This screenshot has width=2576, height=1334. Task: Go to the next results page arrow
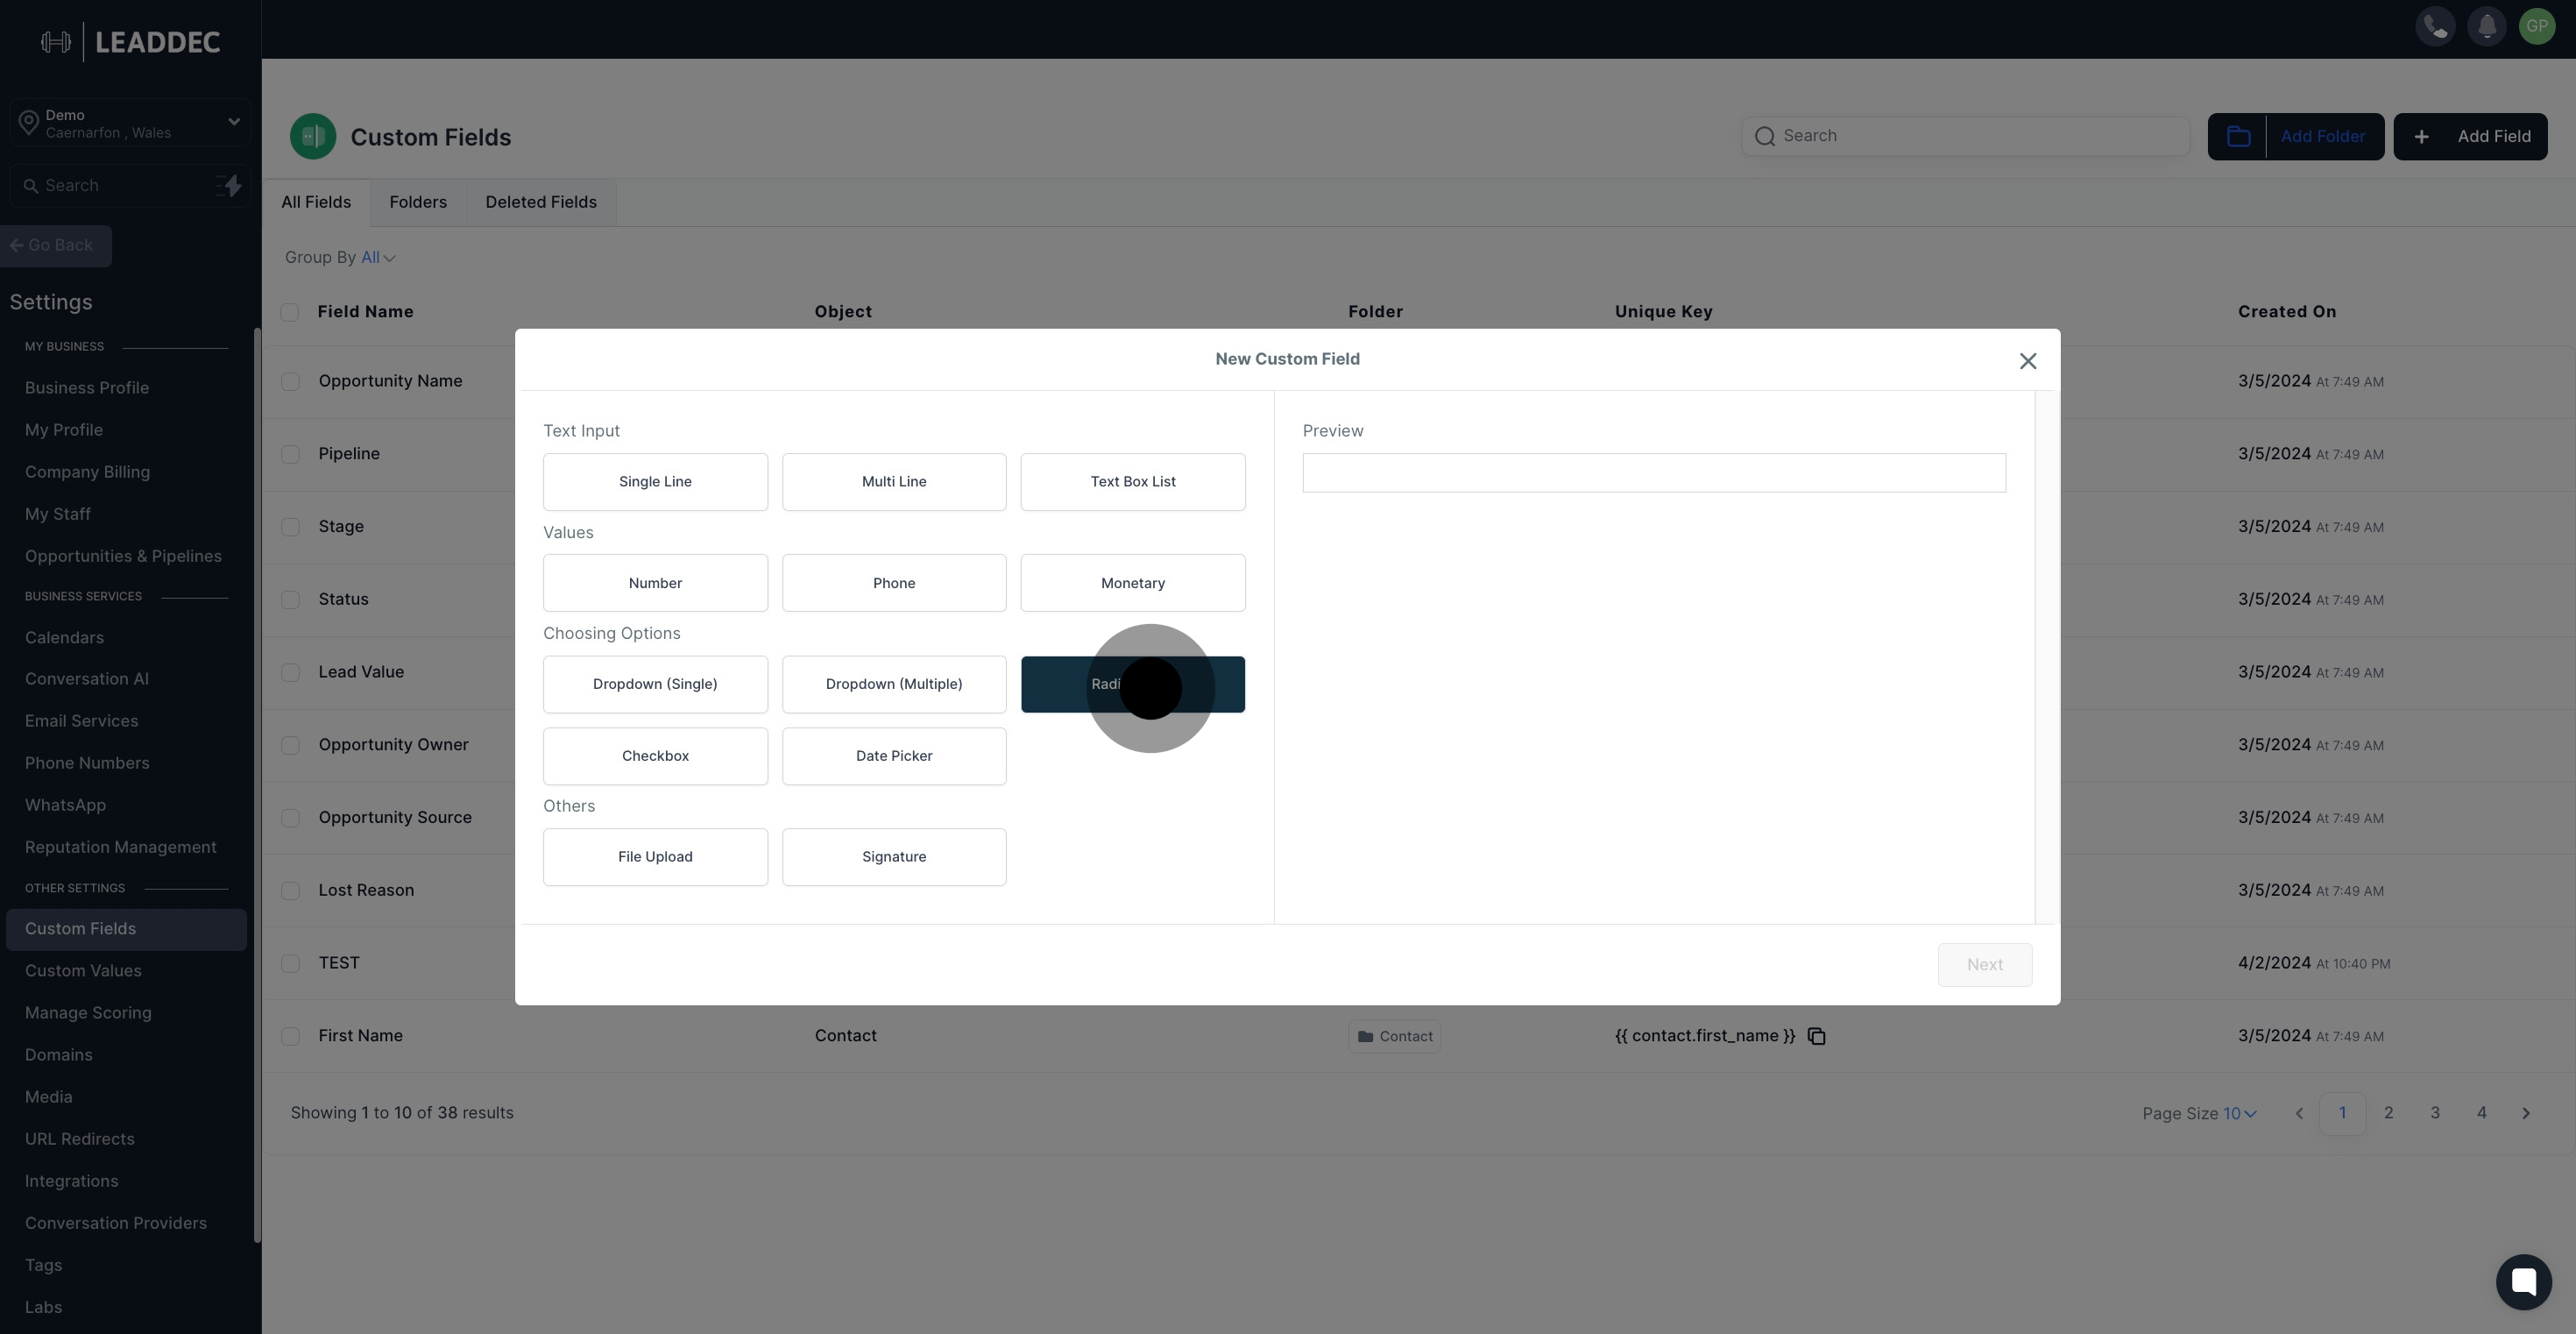click(x=2525, y=1113)
